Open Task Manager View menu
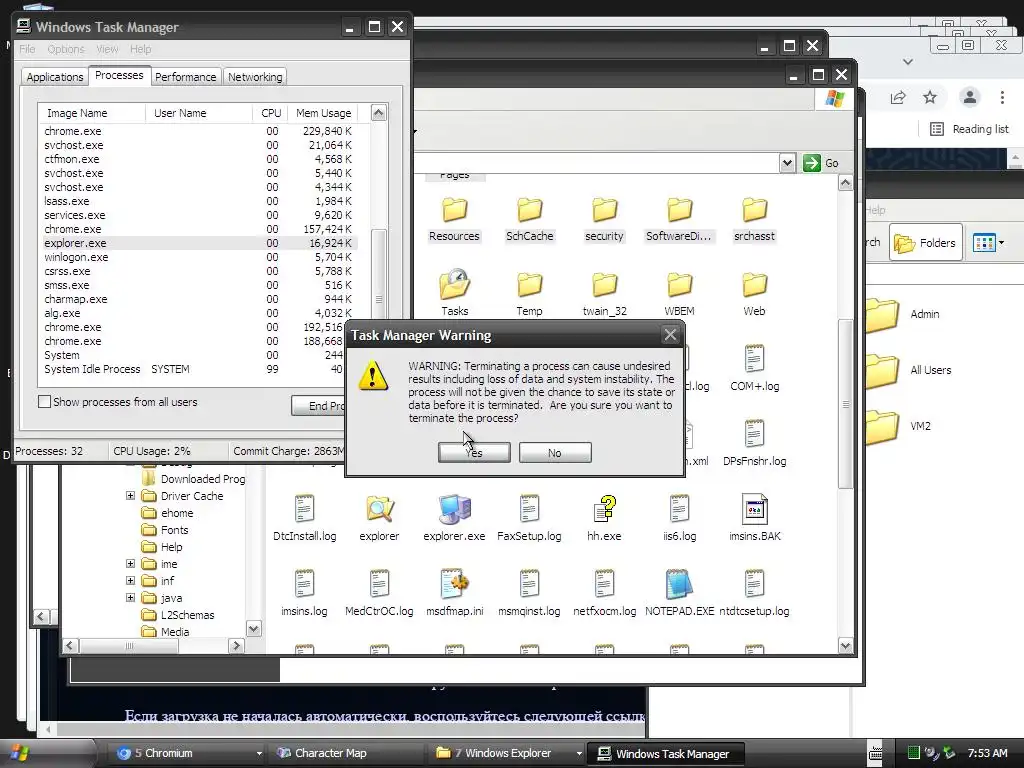 tap(107, 49)
